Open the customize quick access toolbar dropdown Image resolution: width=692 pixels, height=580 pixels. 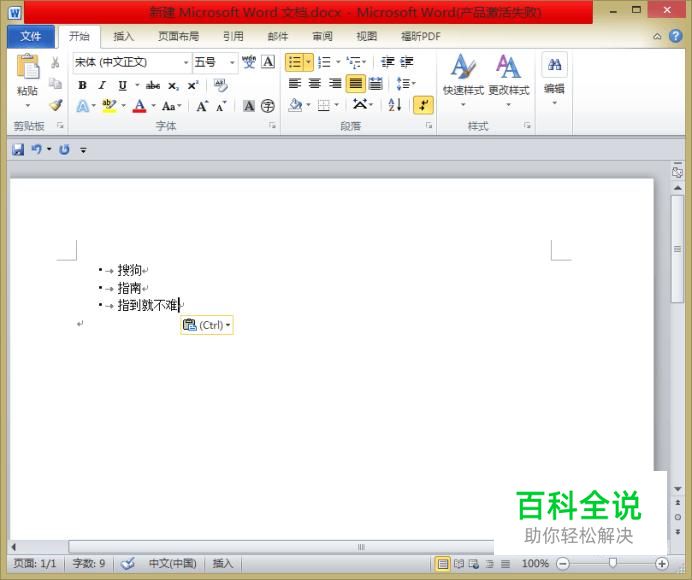(x=83, y=150)
